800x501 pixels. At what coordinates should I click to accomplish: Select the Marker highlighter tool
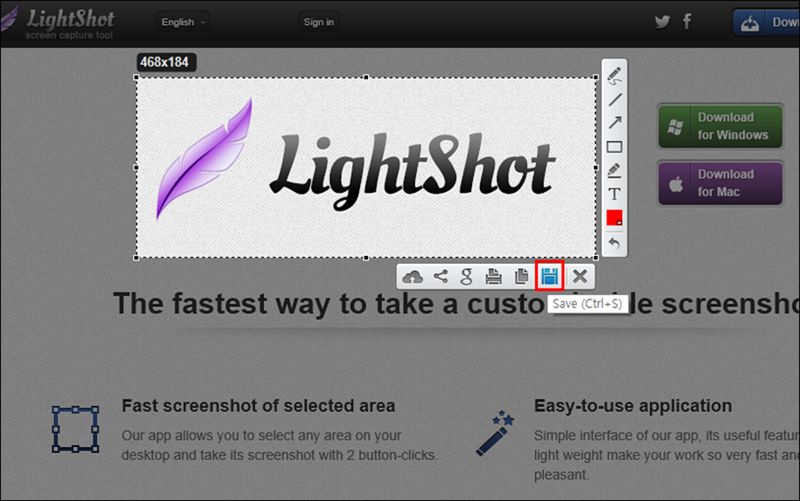pyautogui.click(x=614, y=170)
